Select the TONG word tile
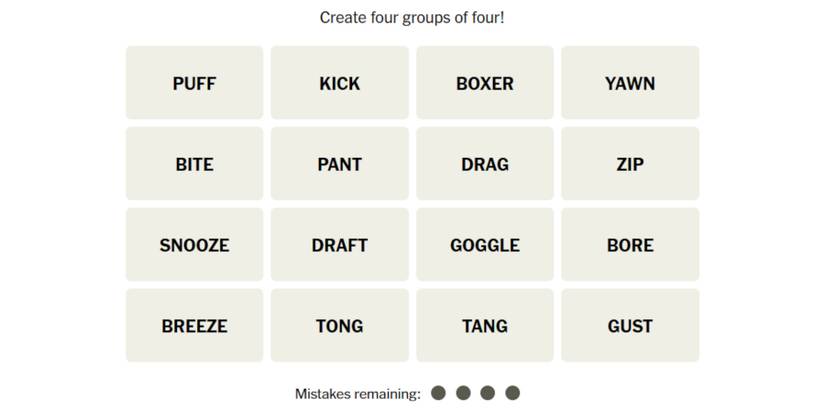The height and width of the screenshot is (413, 825). tap(339, 326)
